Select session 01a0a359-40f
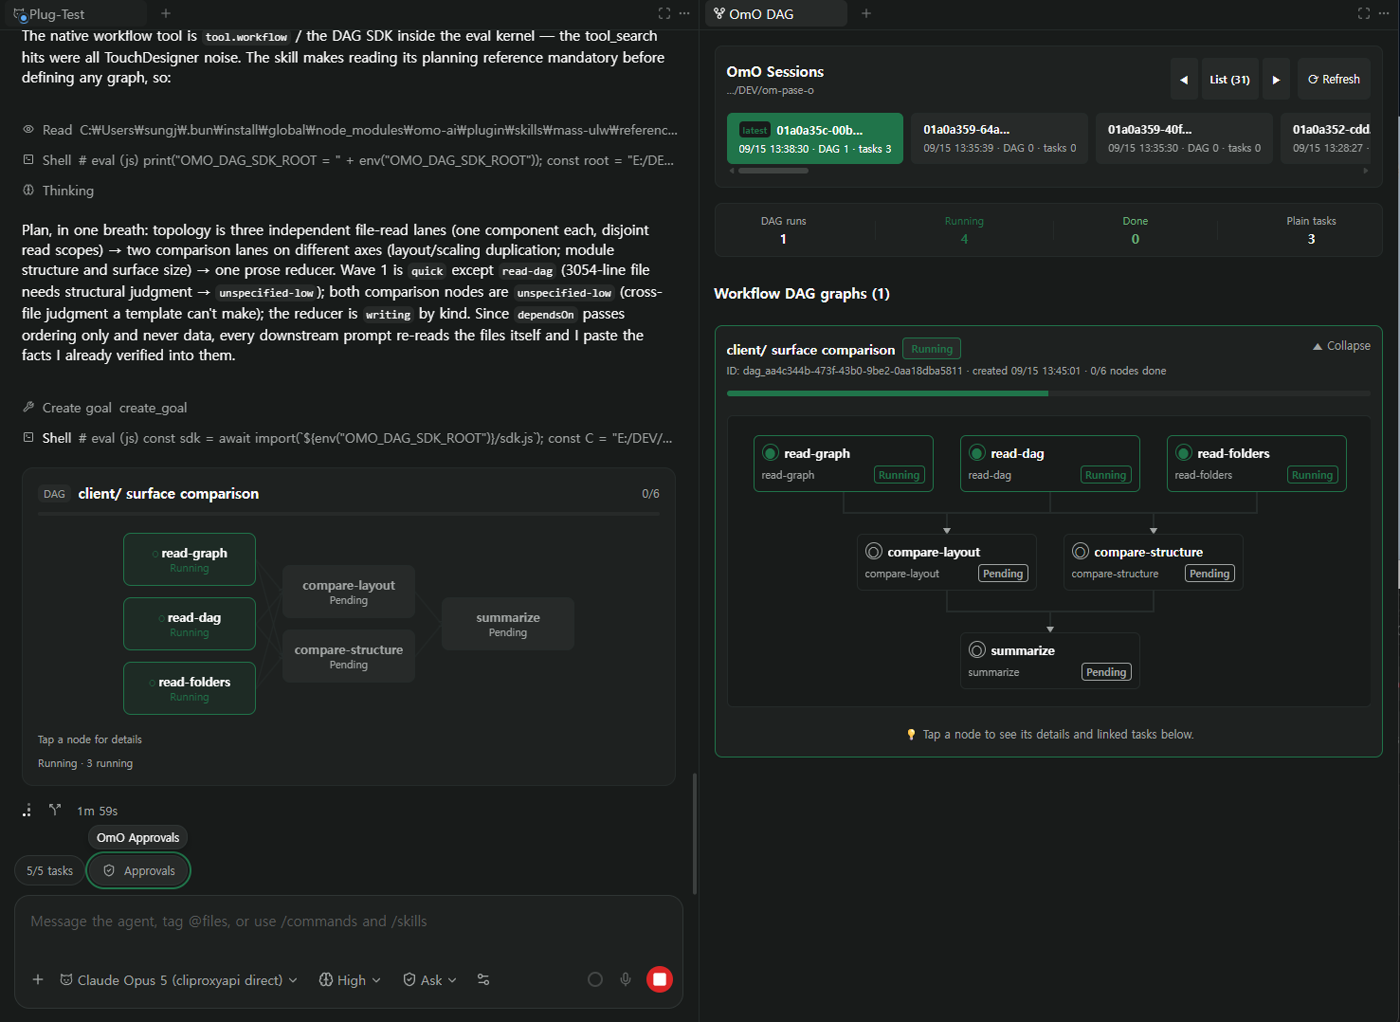This screenshot has height=1022, width=1400. point(1184,138)
